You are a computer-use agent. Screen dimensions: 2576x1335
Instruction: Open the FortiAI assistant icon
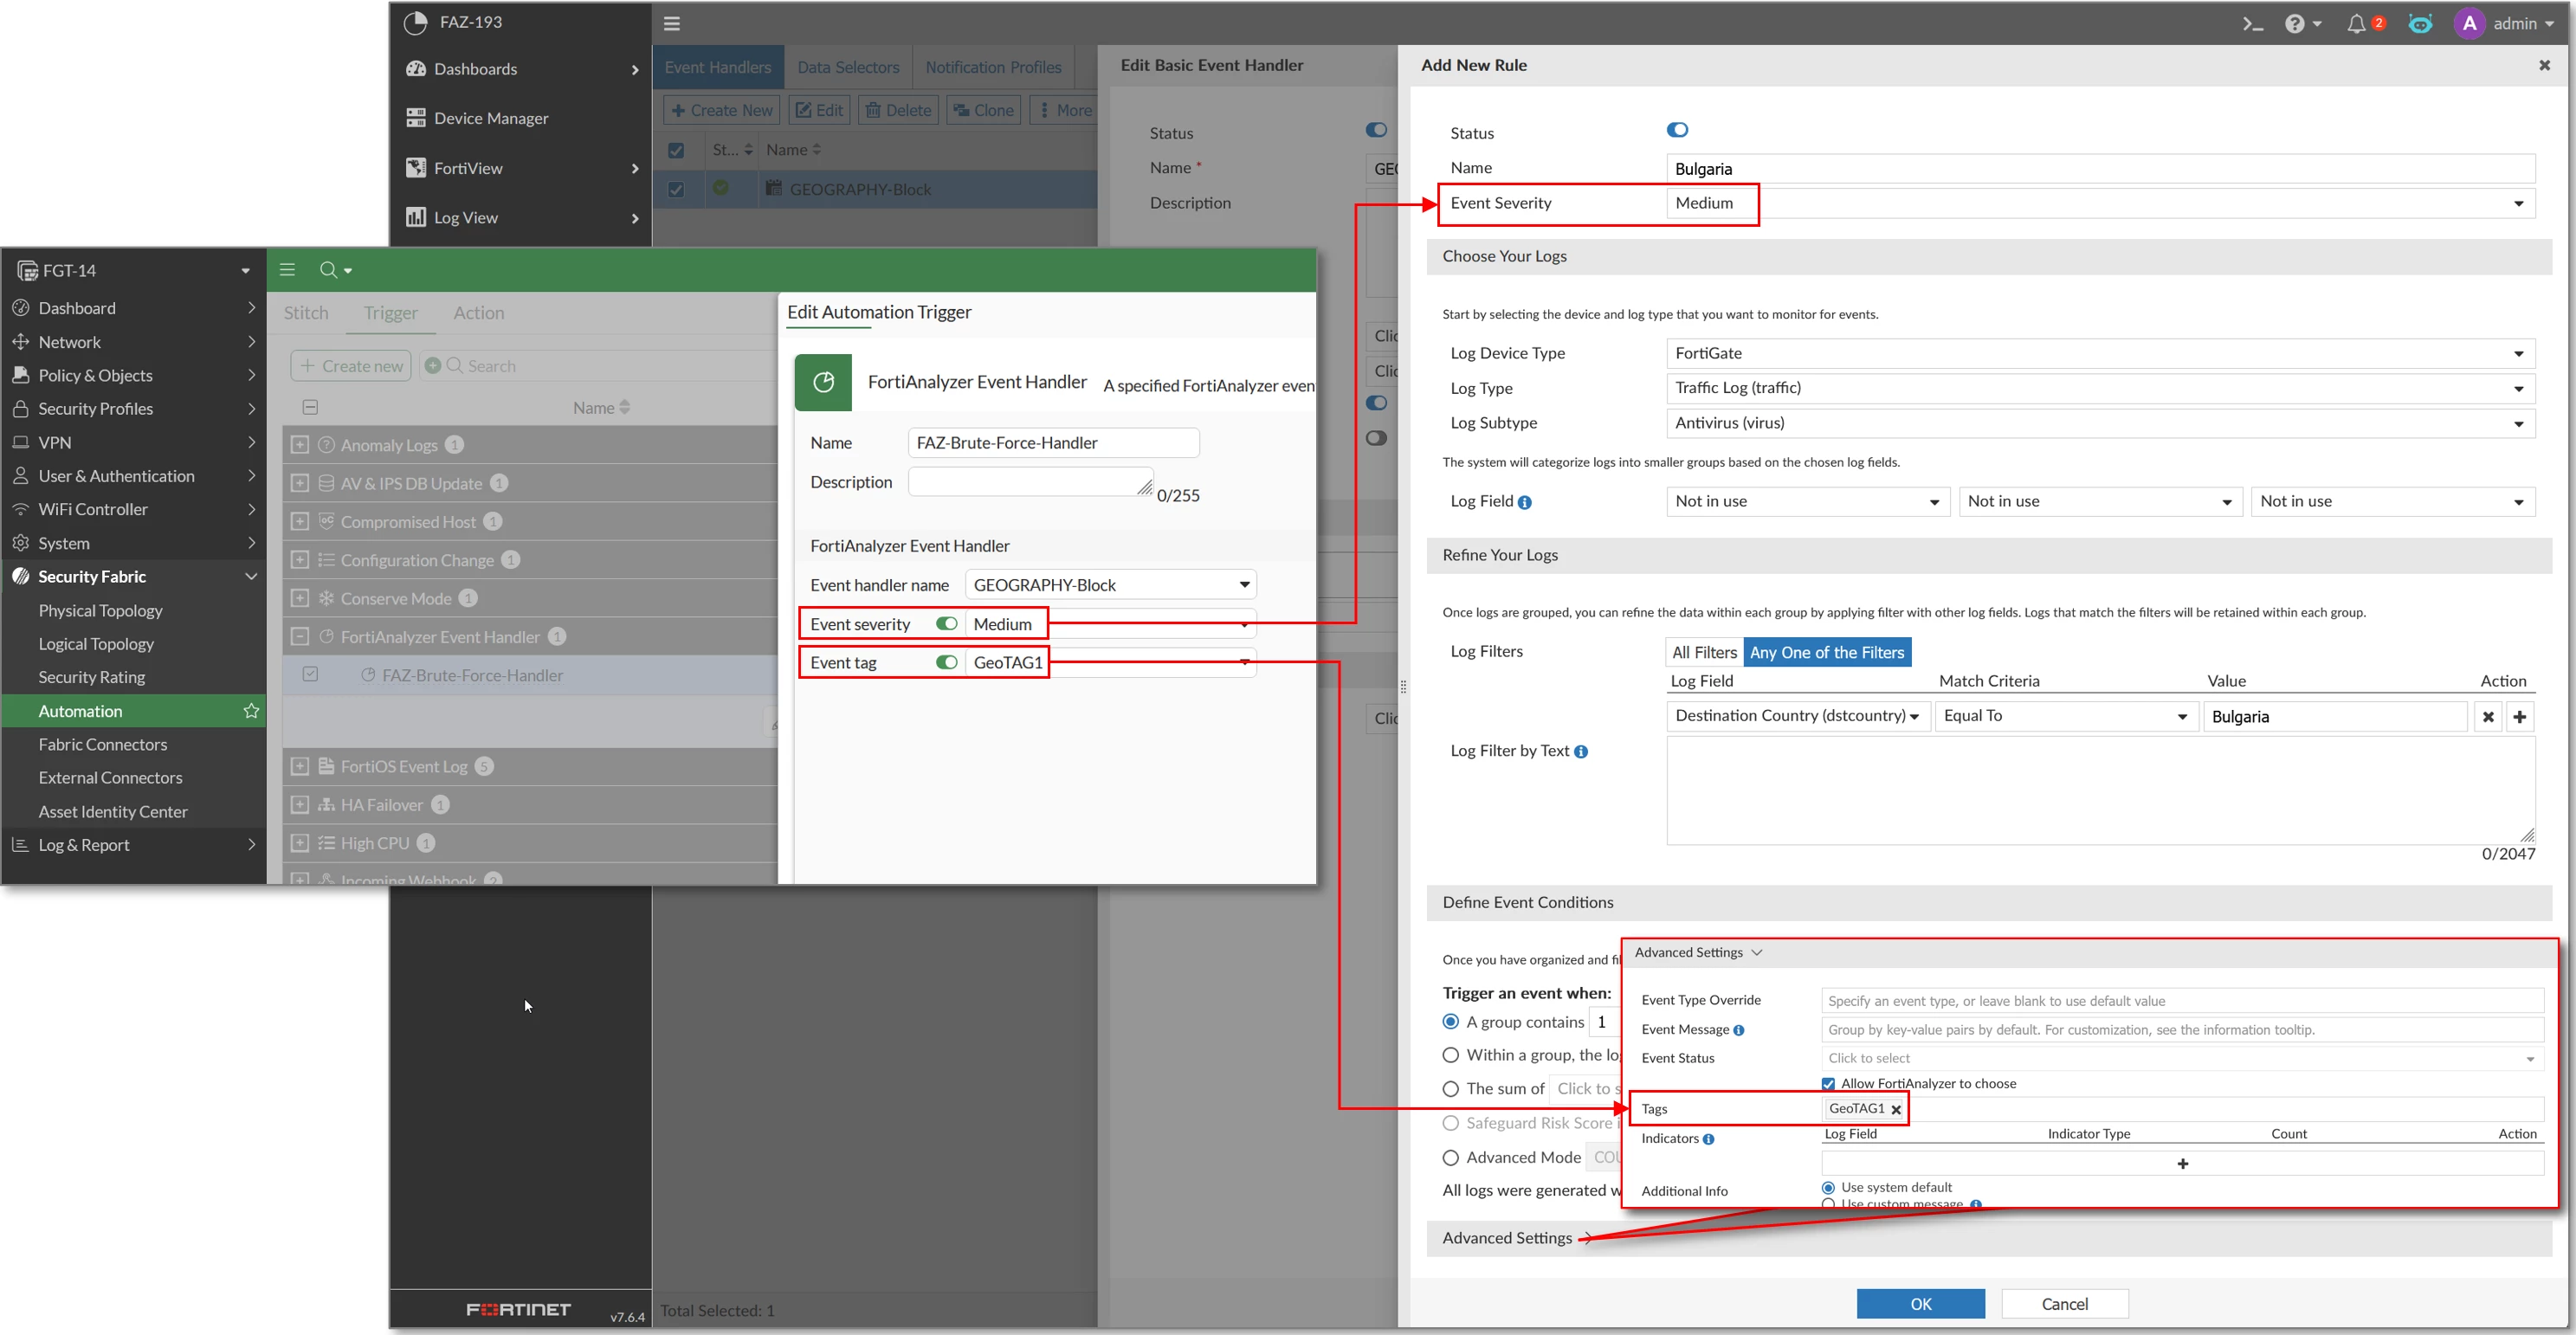click(x=2420, y=24)
